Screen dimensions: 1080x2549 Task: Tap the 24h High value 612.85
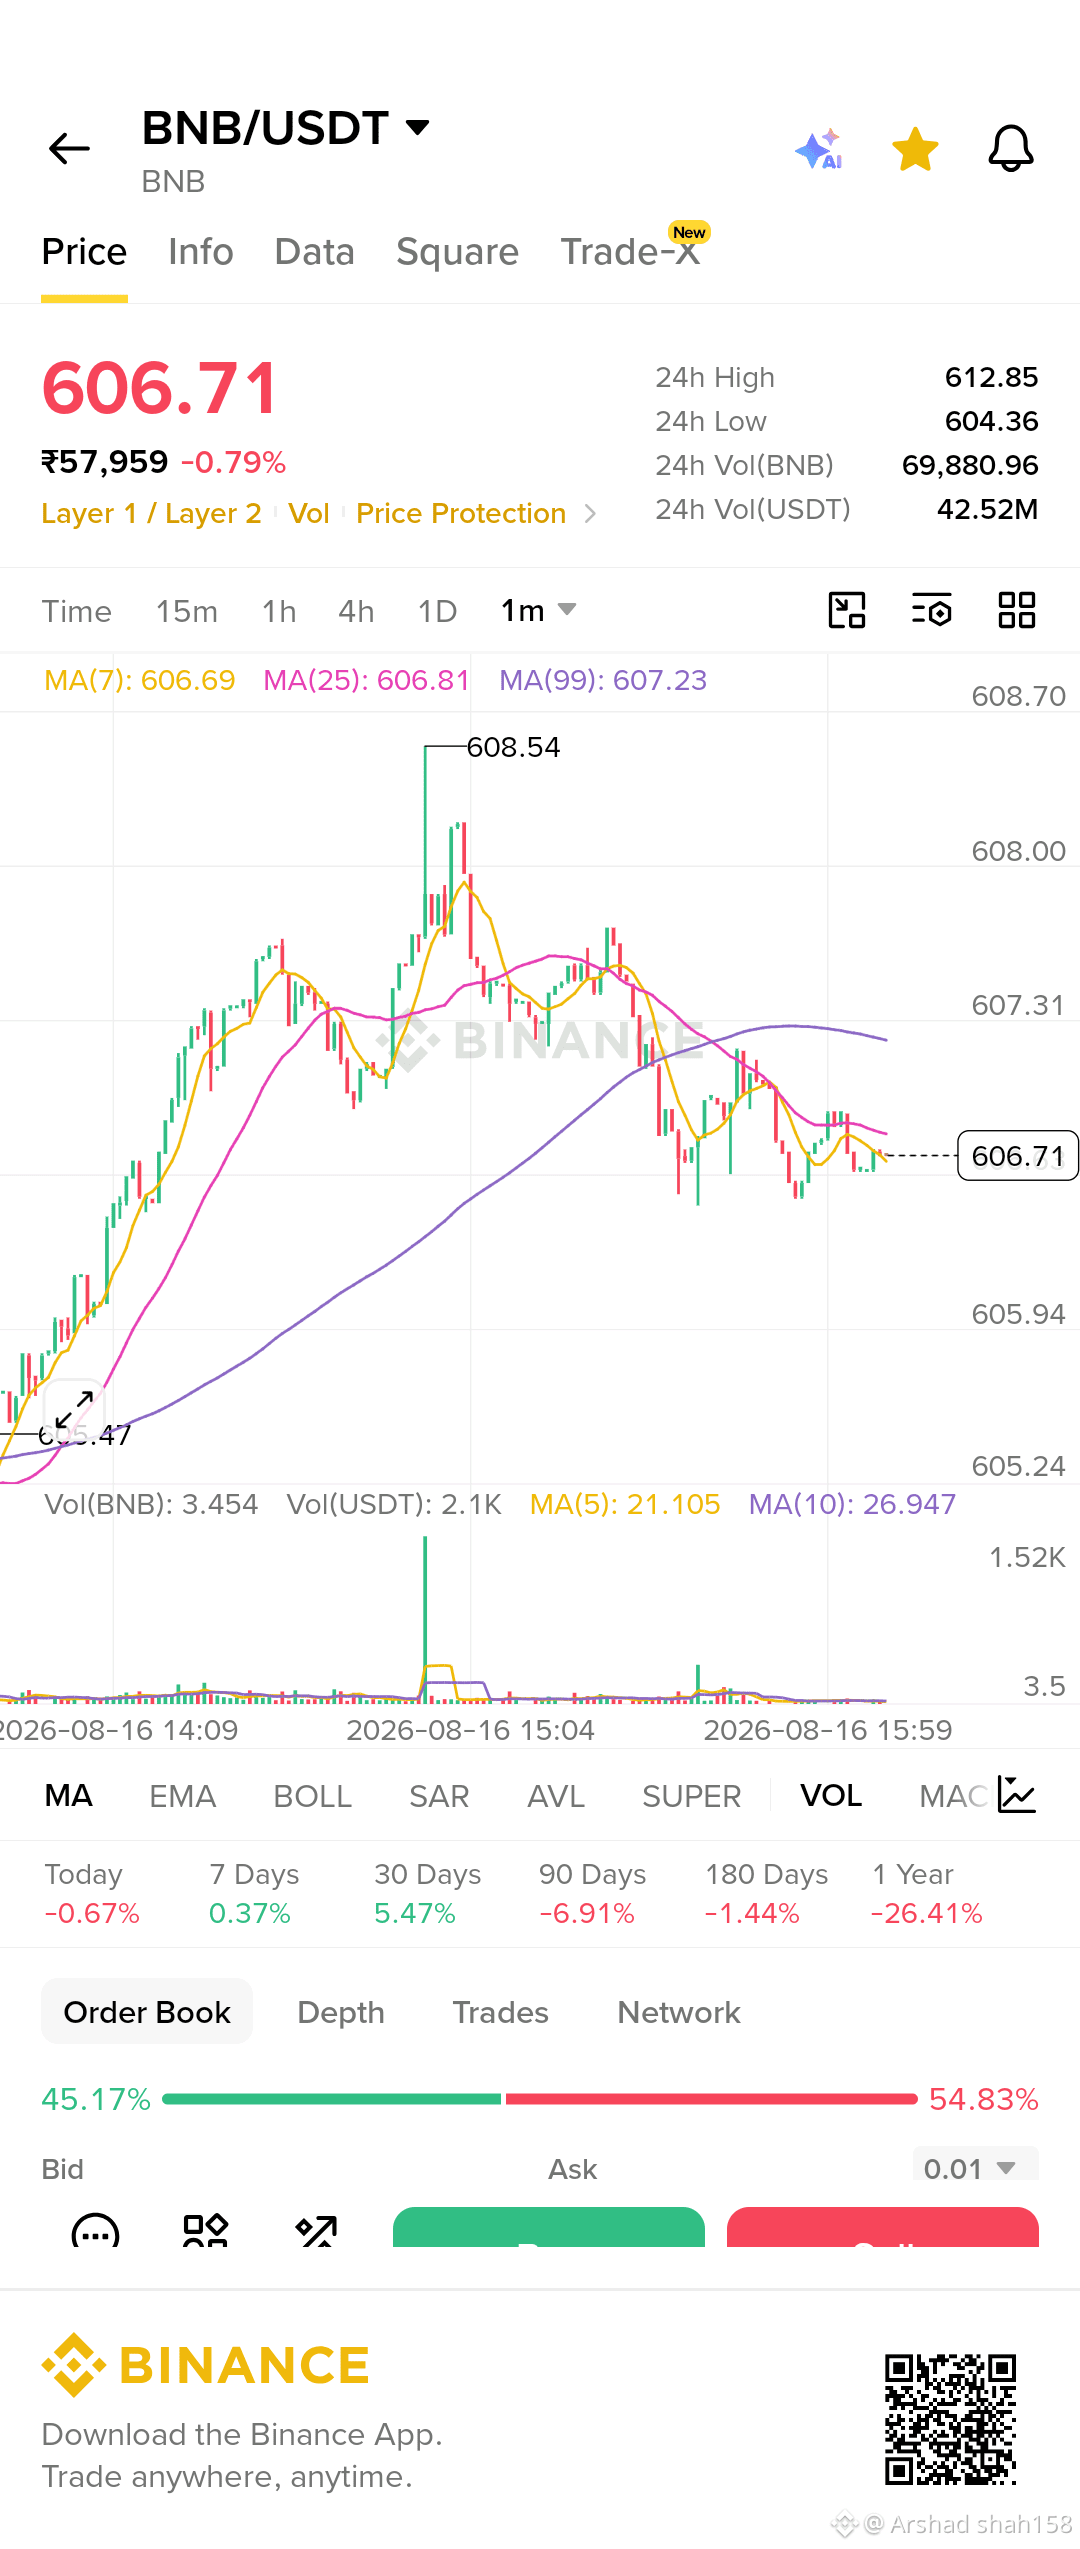(x=991, y=377)
